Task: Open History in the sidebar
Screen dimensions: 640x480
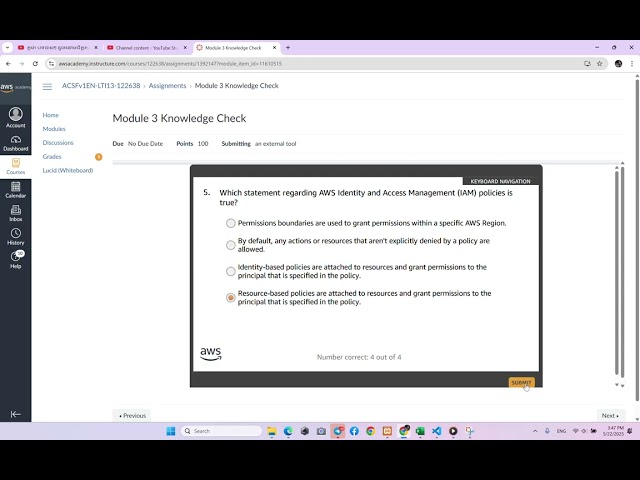Action: [16, 237]
